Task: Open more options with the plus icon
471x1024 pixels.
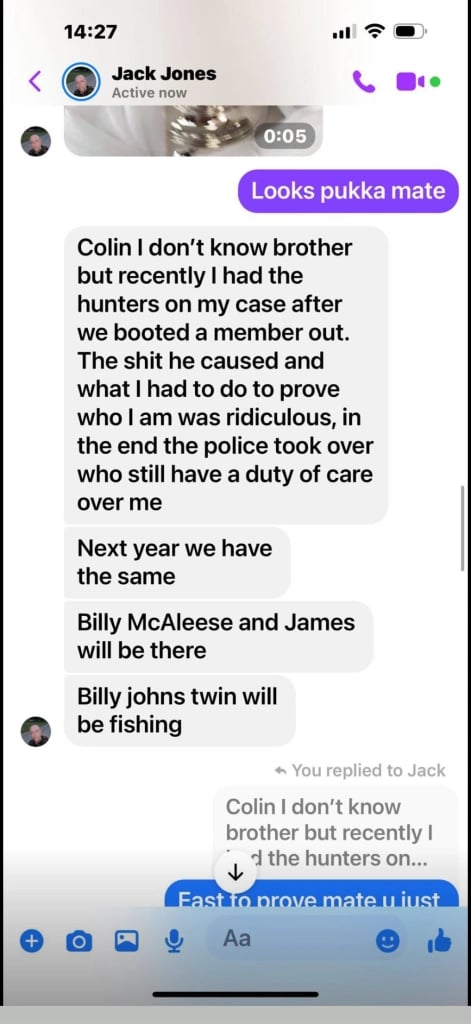Action: [x=31, y=941]
